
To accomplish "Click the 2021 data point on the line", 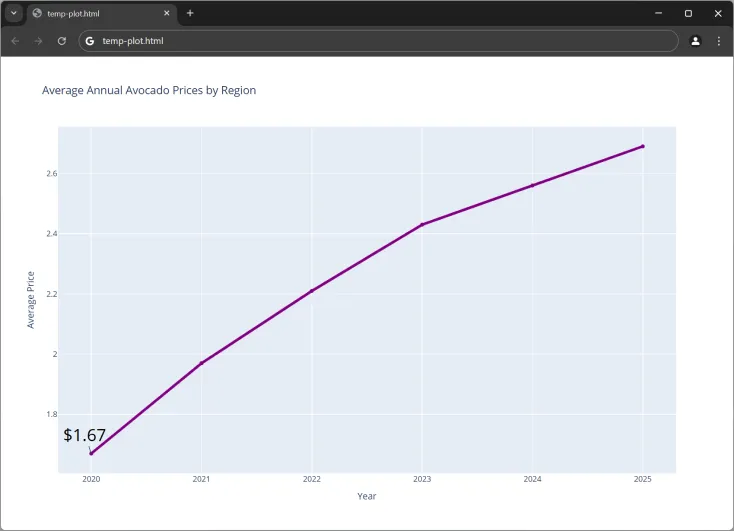I will 202,363.
